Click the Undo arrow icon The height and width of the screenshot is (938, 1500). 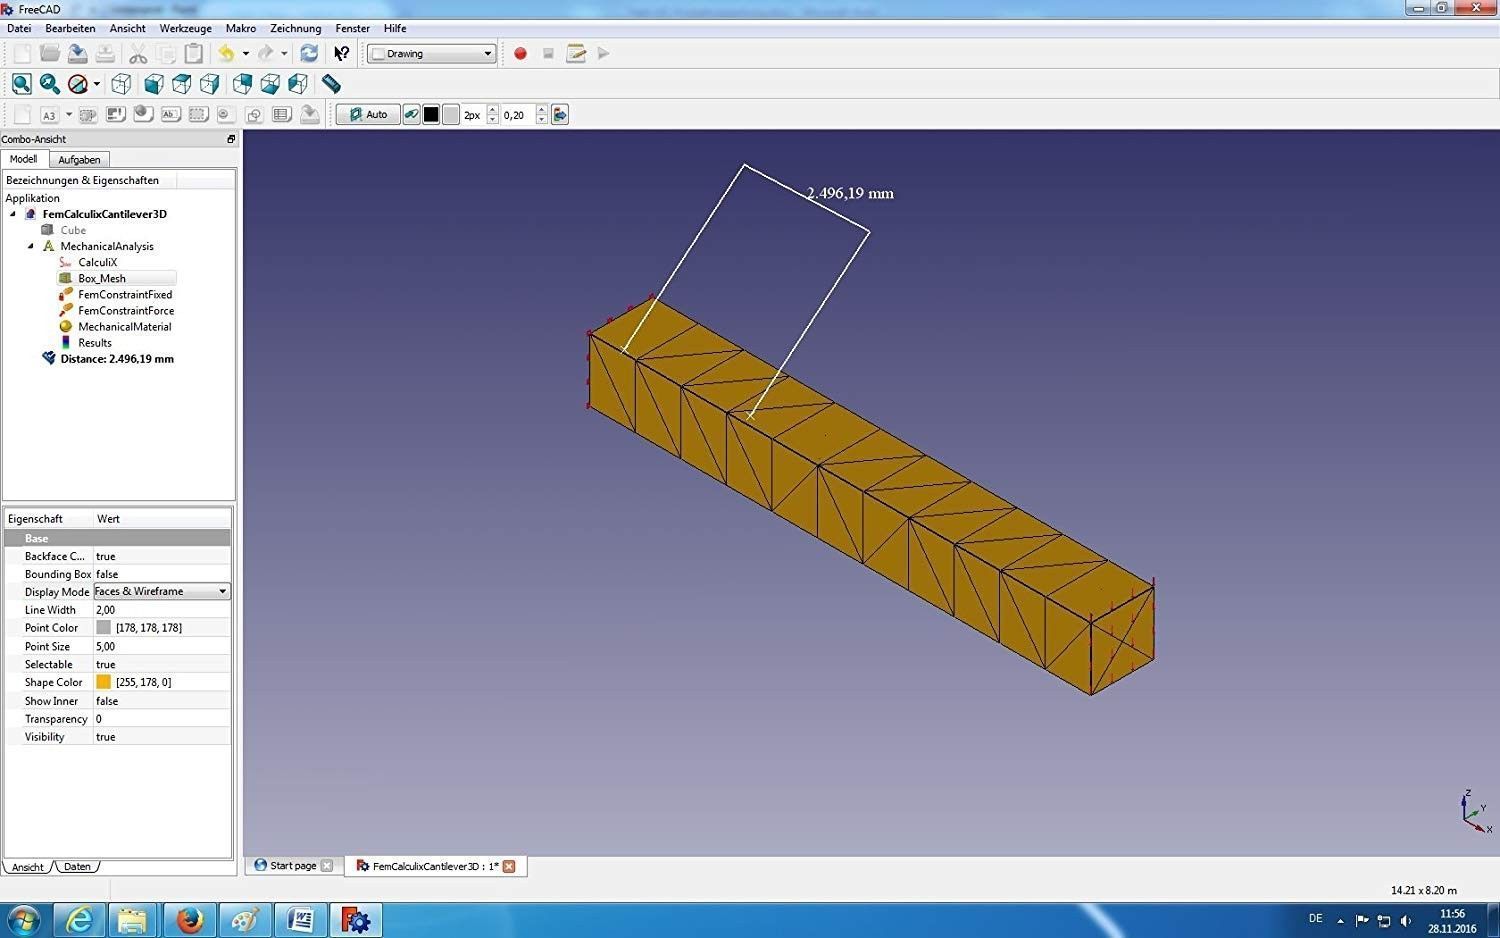tap(227, 54)
